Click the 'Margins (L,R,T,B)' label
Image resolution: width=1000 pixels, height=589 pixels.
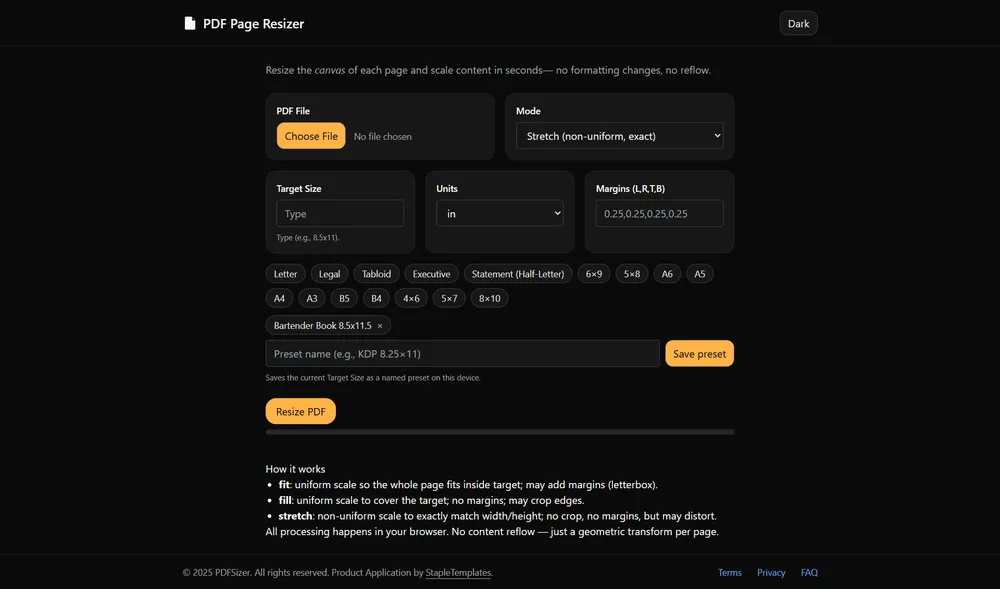[630, 189]
